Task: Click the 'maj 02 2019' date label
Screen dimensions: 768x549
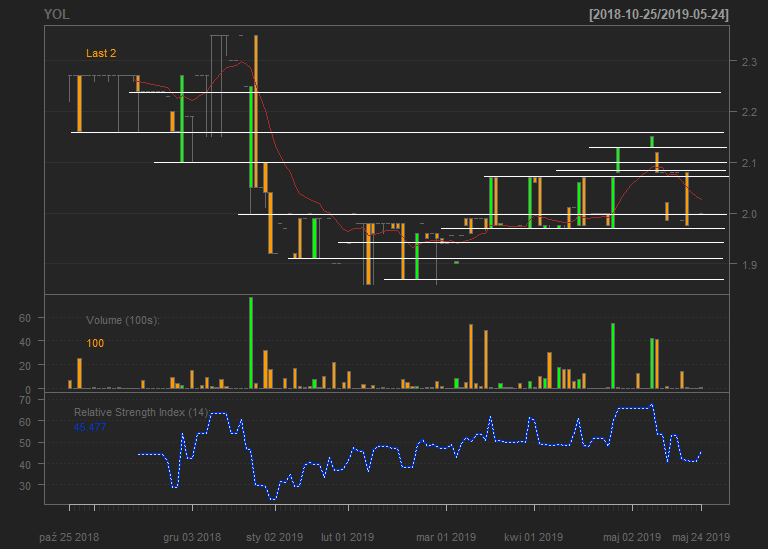Action: pyautogui.click(x=632, y=537)
